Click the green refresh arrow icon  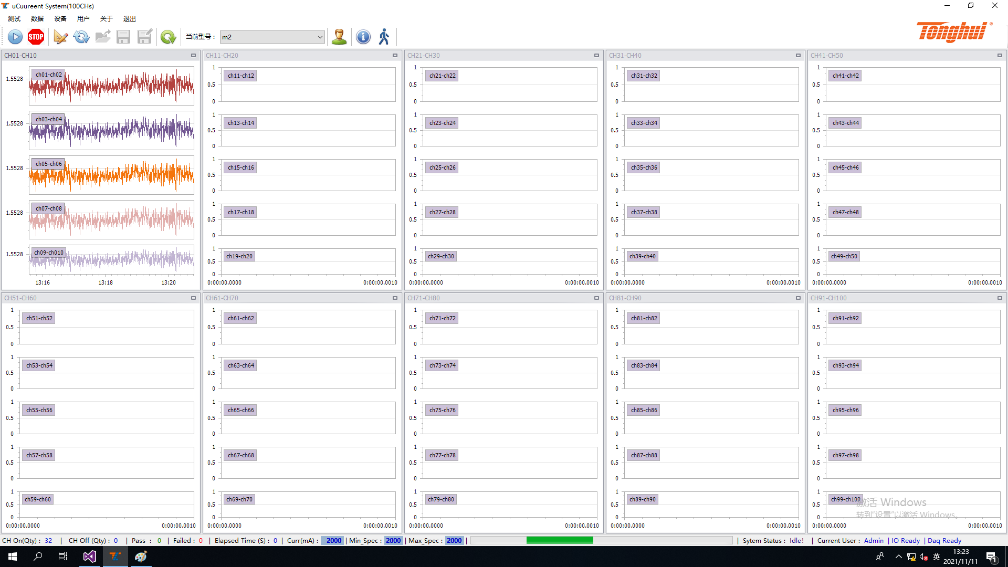pos(168,37)
